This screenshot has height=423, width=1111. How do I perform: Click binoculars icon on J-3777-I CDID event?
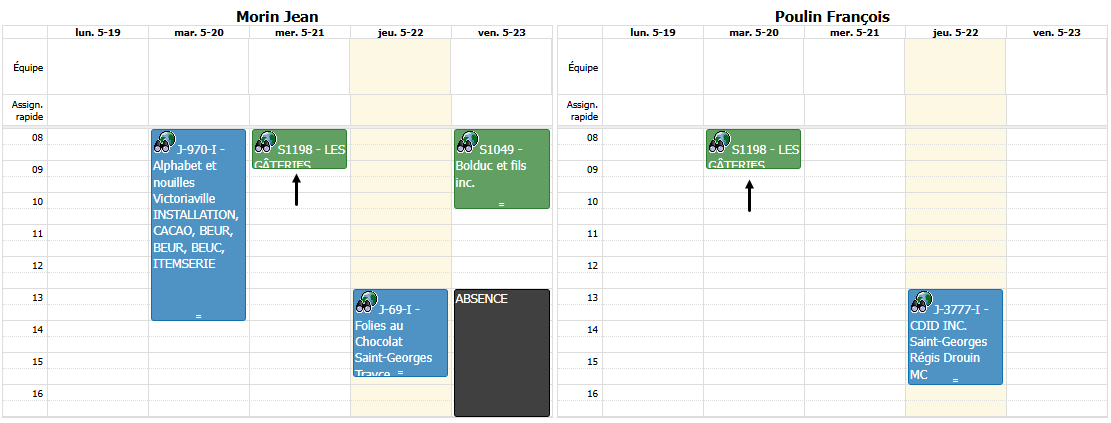click(922, 302)
